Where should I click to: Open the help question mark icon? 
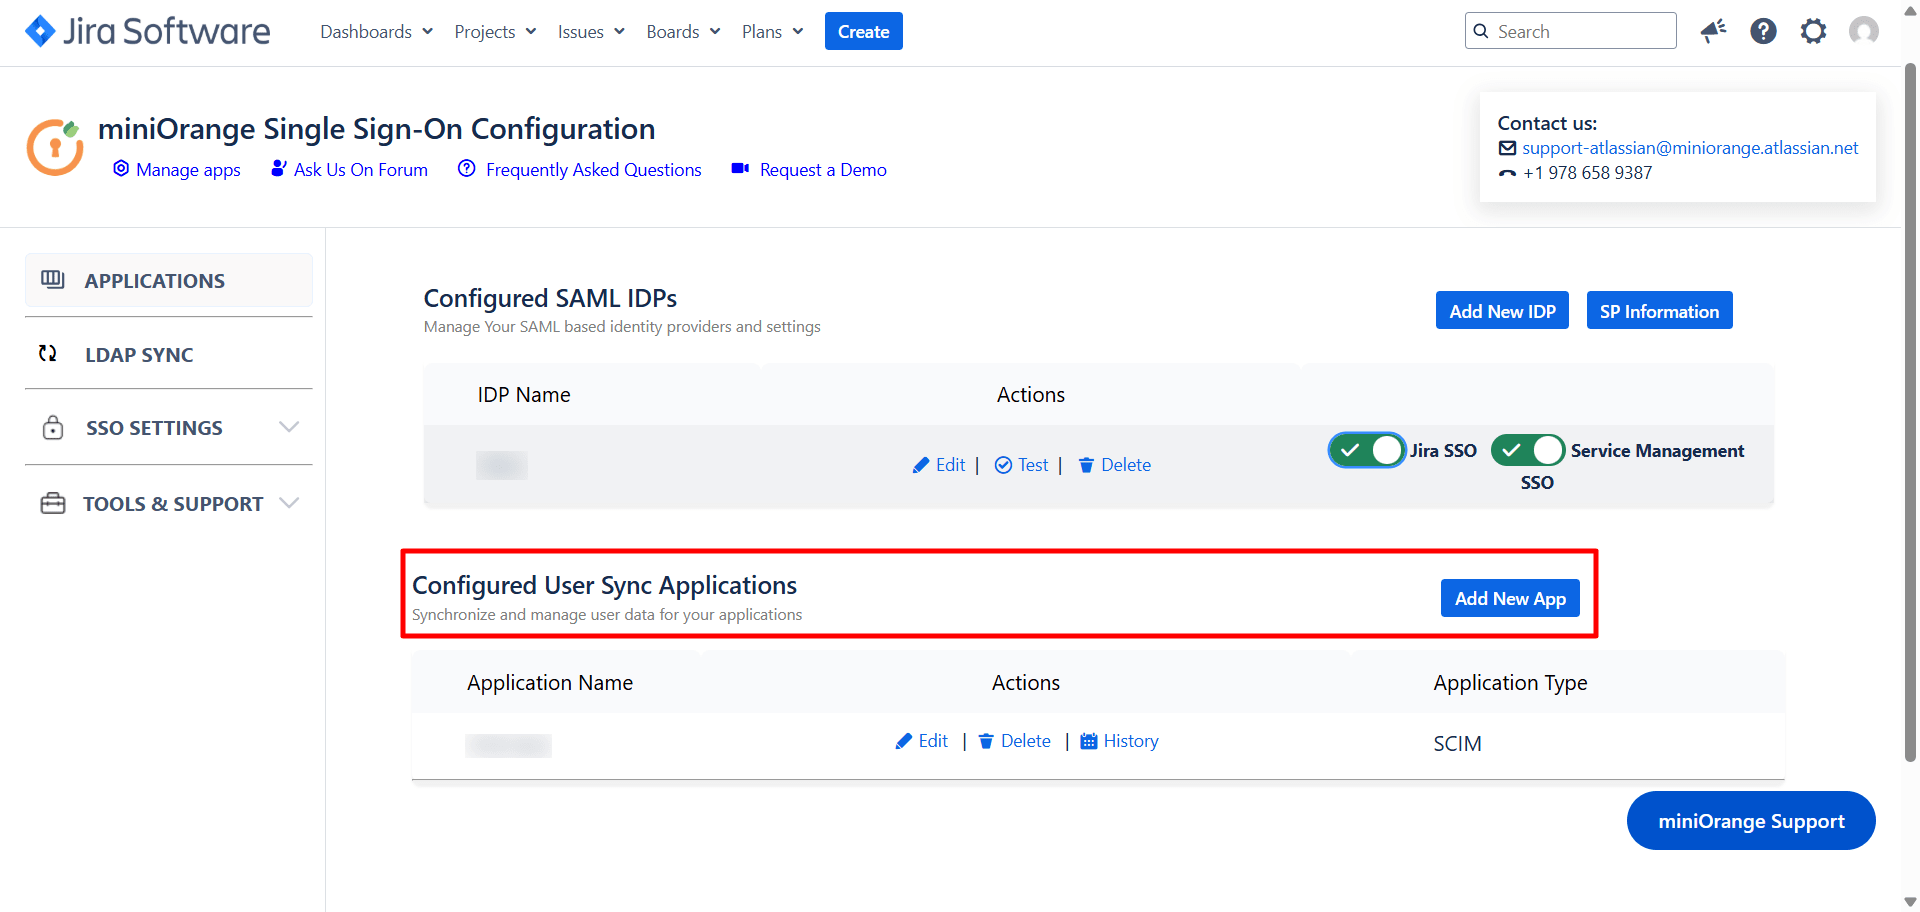point(1763,31)
